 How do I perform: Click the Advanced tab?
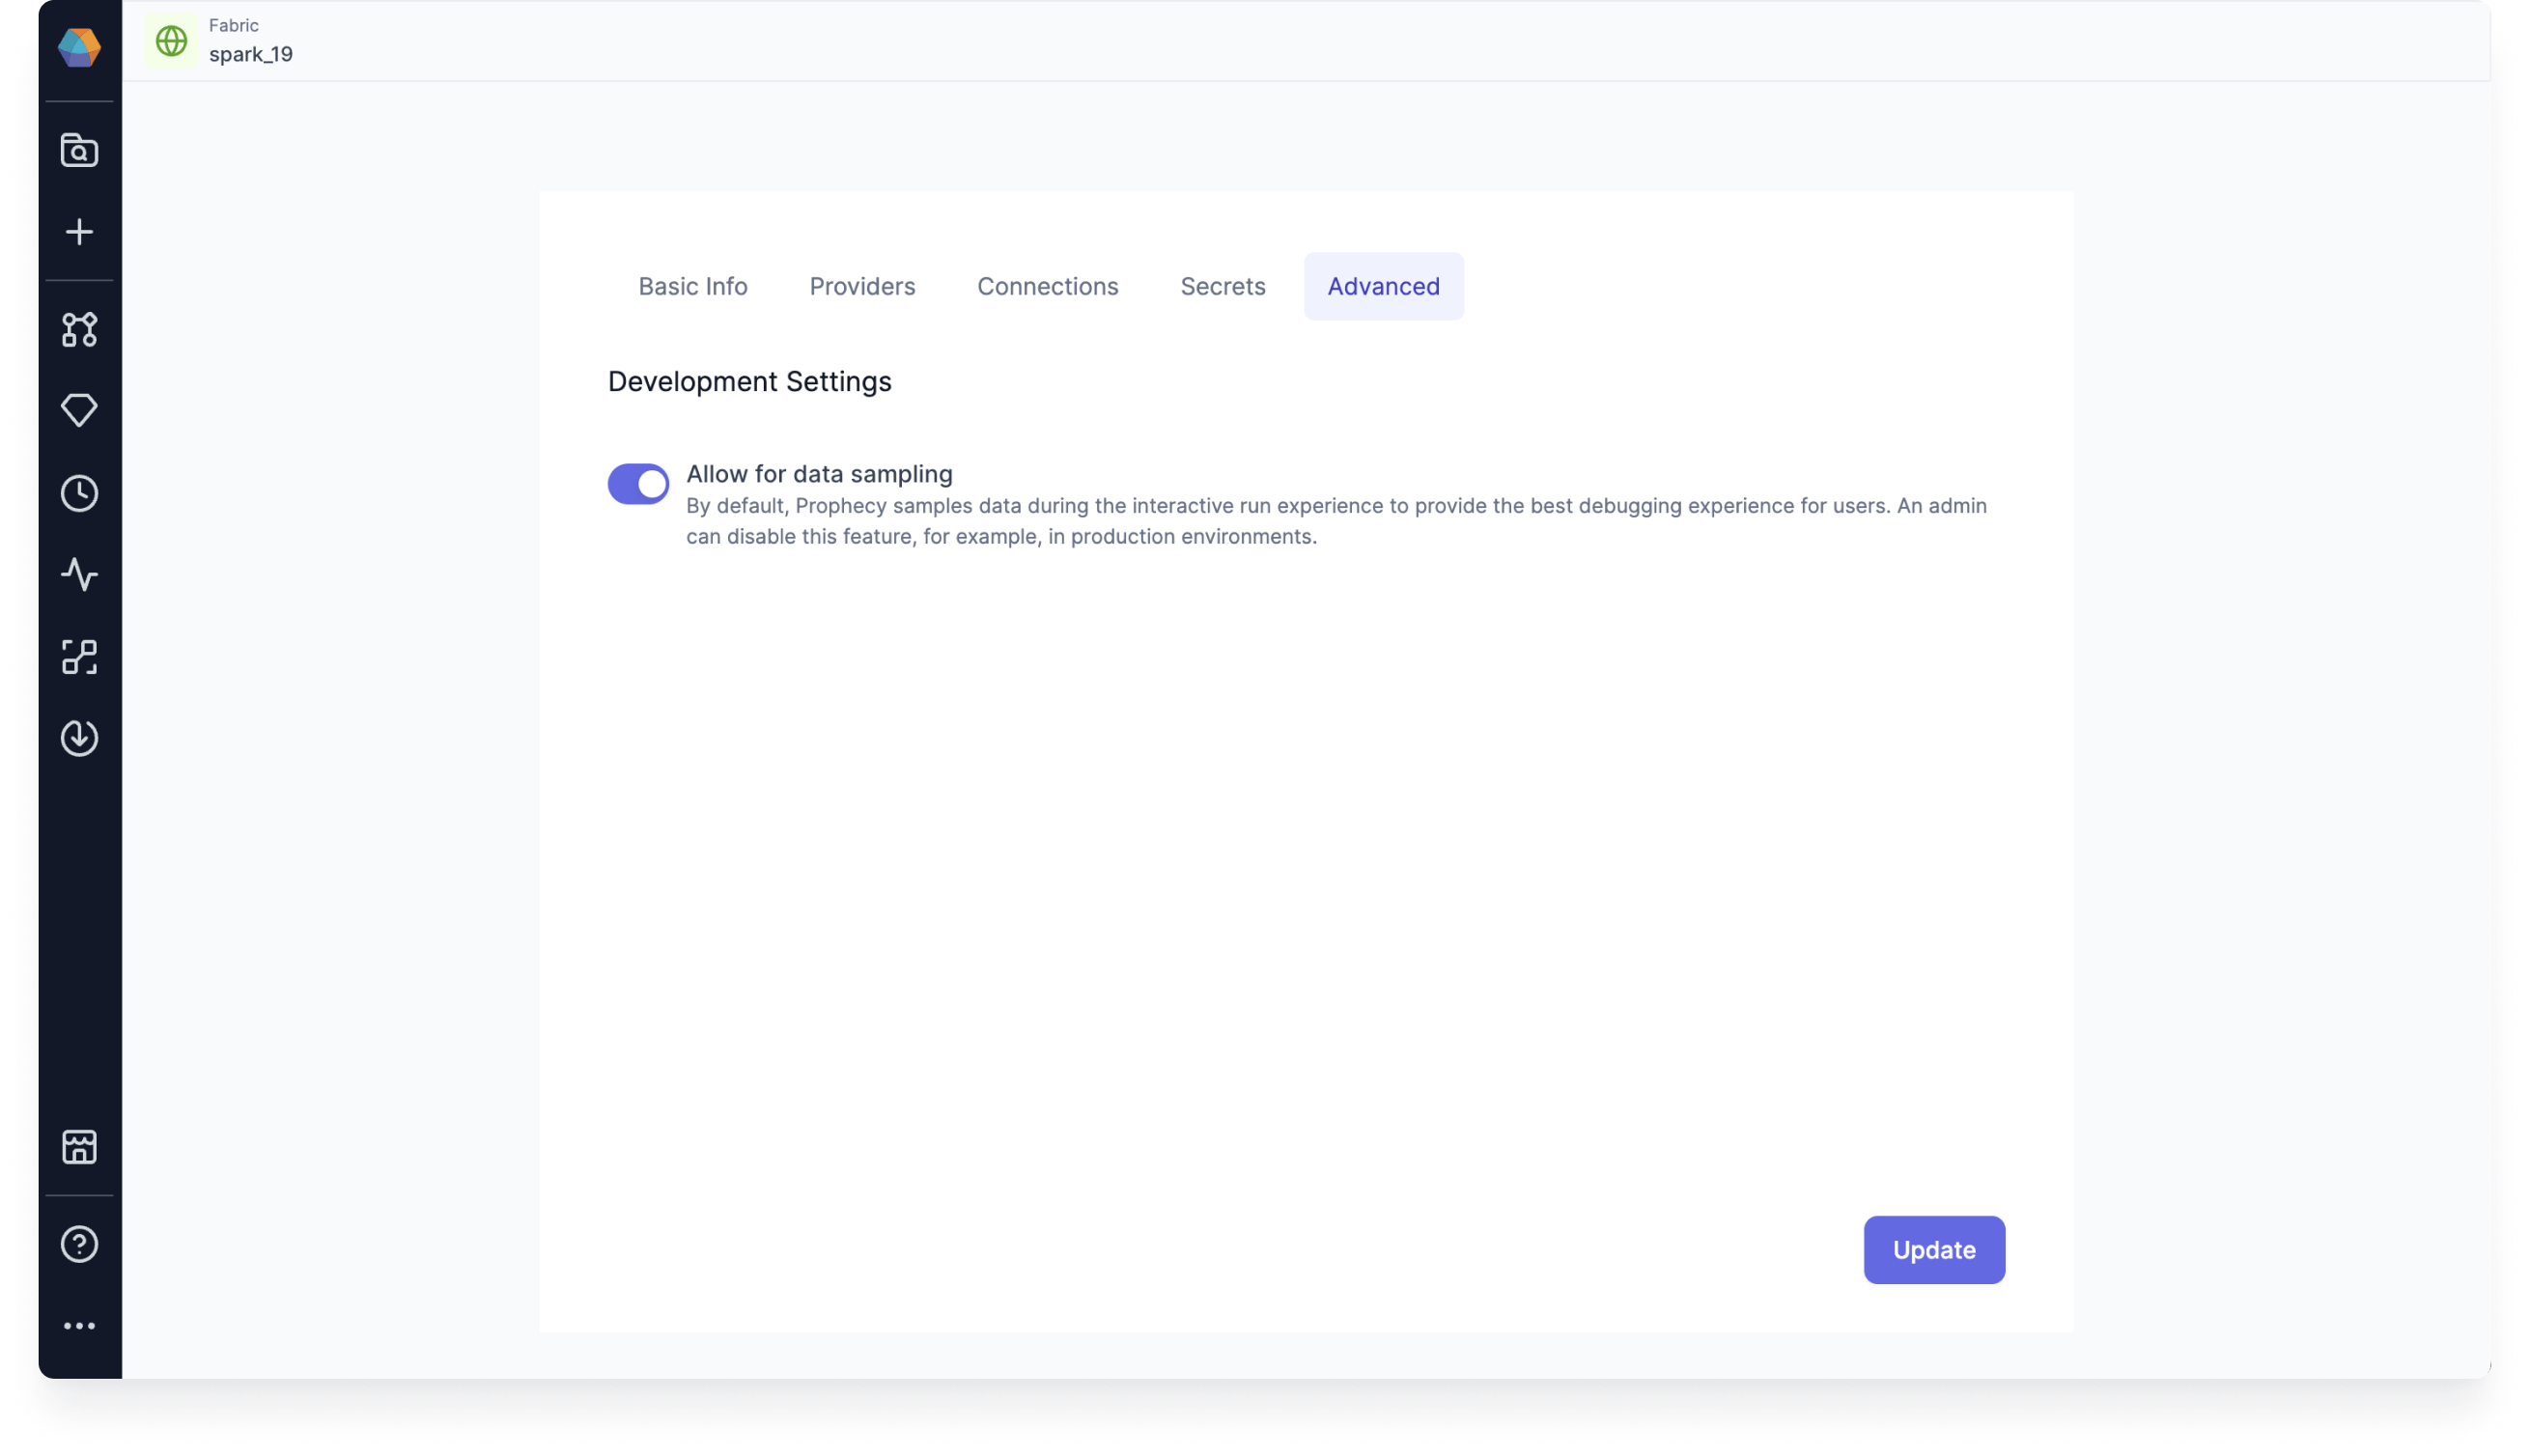[1383, 287]
